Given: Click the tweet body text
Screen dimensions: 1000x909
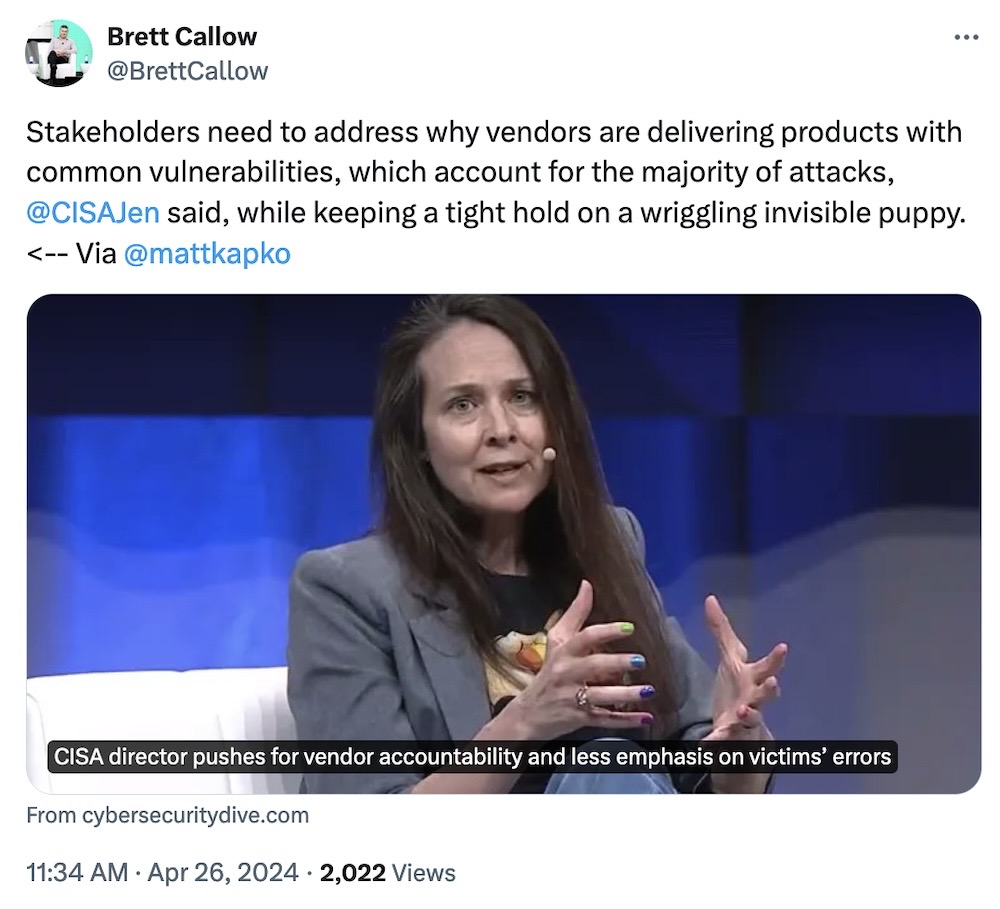Looking at the screenshot, I should (495, 192).
